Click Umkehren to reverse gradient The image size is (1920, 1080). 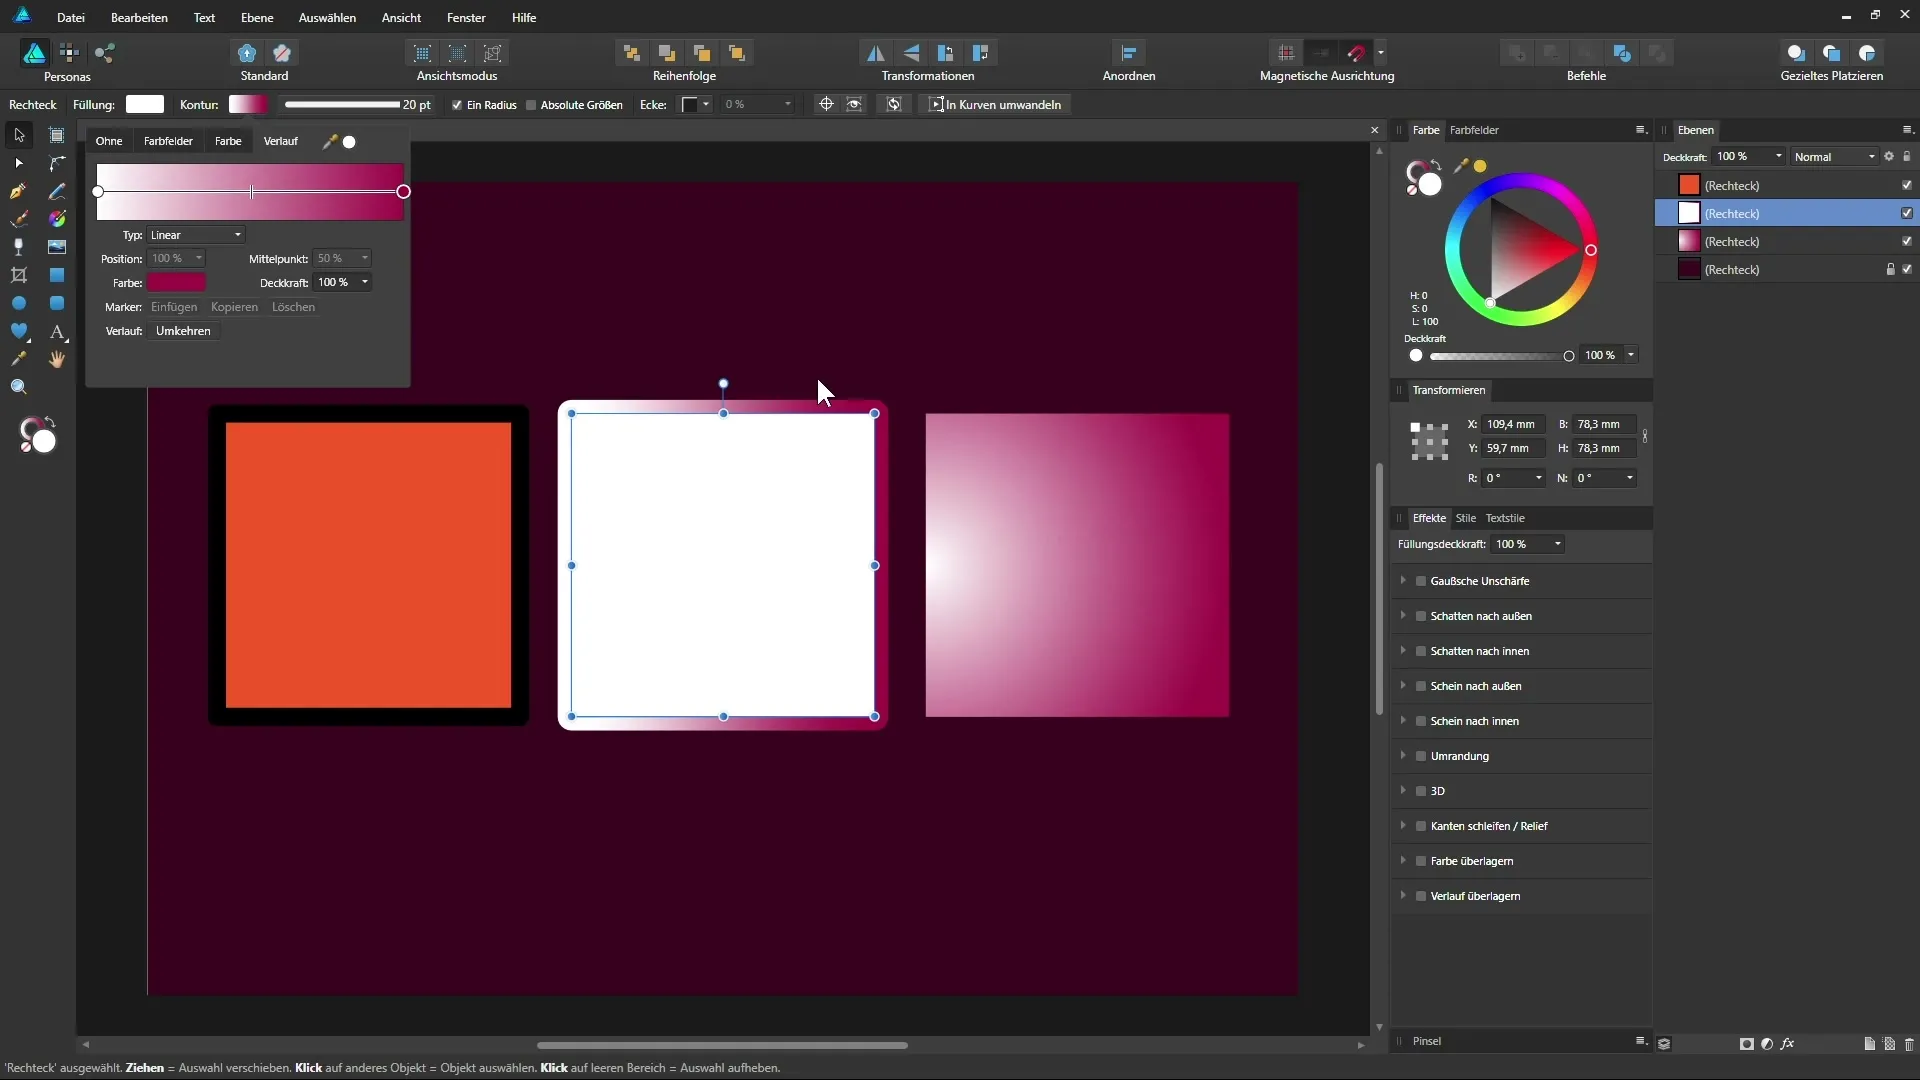click(184, 331)
